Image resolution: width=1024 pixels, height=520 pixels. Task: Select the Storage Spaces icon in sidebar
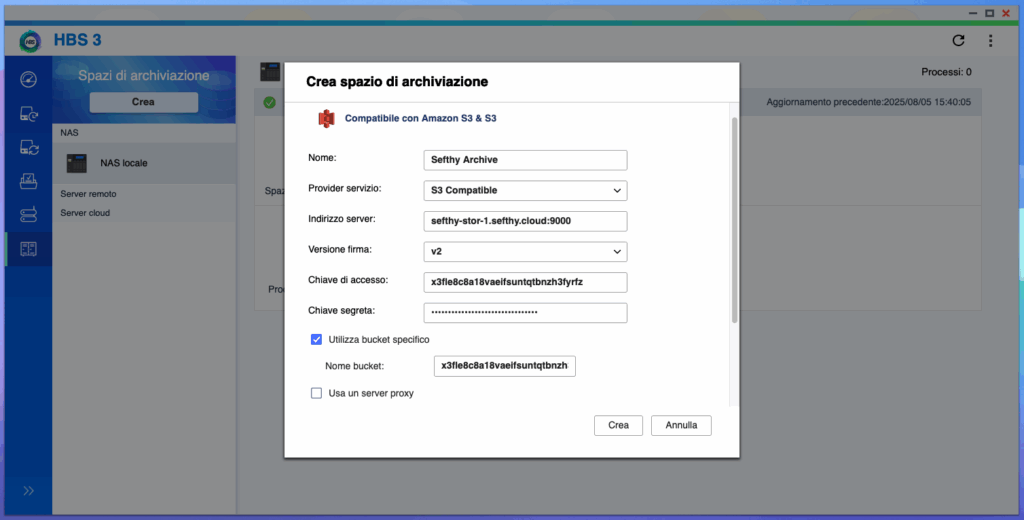[x=29, y=248]
